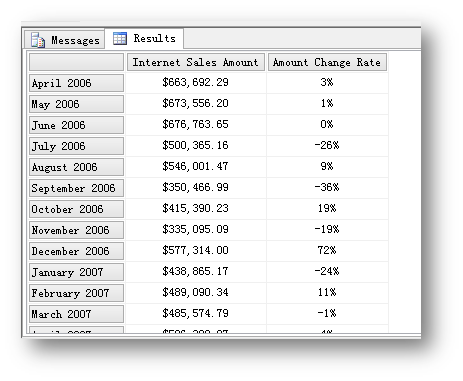Click the 72% change rate cell
The image size is (463, 381).
327,250
